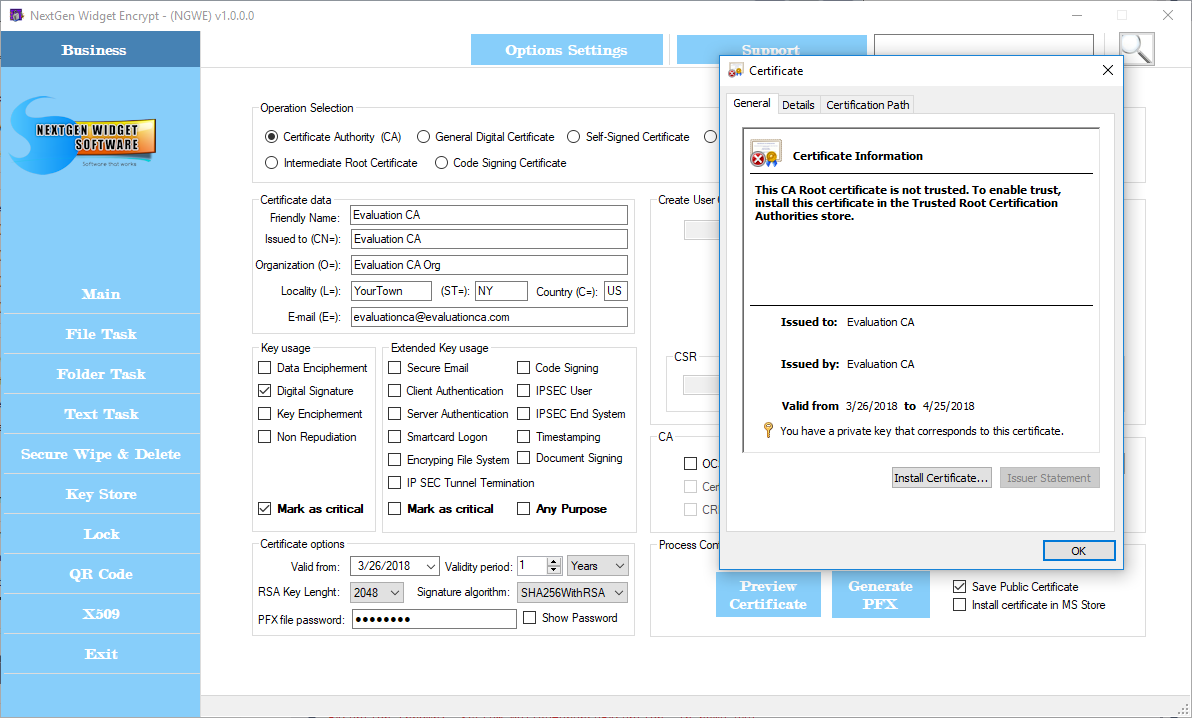Click the NextGen Widget Software logo

84,136
